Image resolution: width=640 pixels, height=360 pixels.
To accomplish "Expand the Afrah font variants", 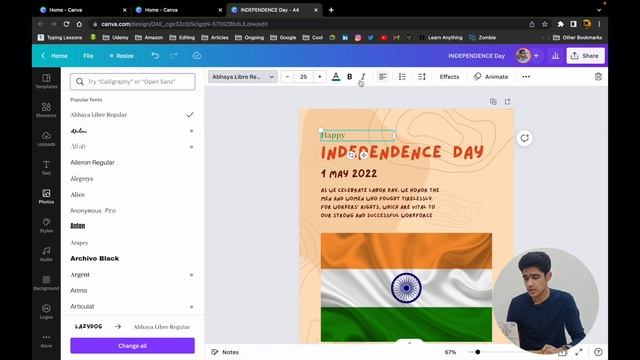I will (x=191, y=147).
